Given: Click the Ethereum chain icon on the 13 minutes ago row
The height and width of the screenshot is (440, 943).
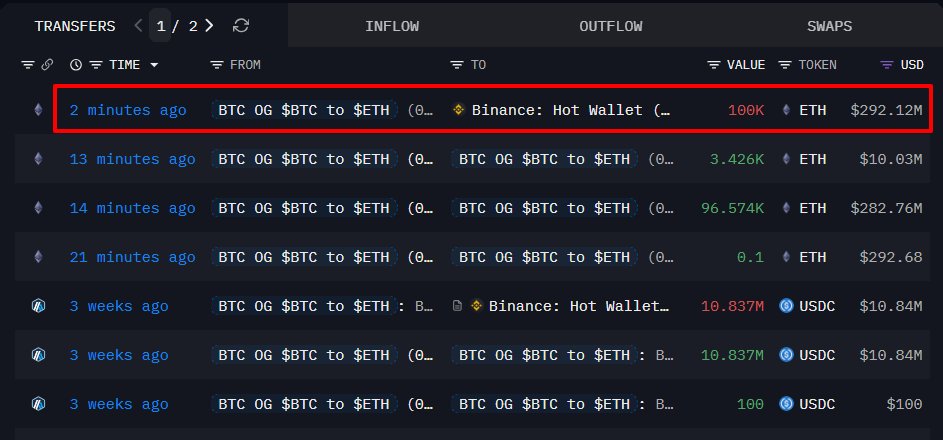Looking at the screenshot, I should click(x=38, y=159).
